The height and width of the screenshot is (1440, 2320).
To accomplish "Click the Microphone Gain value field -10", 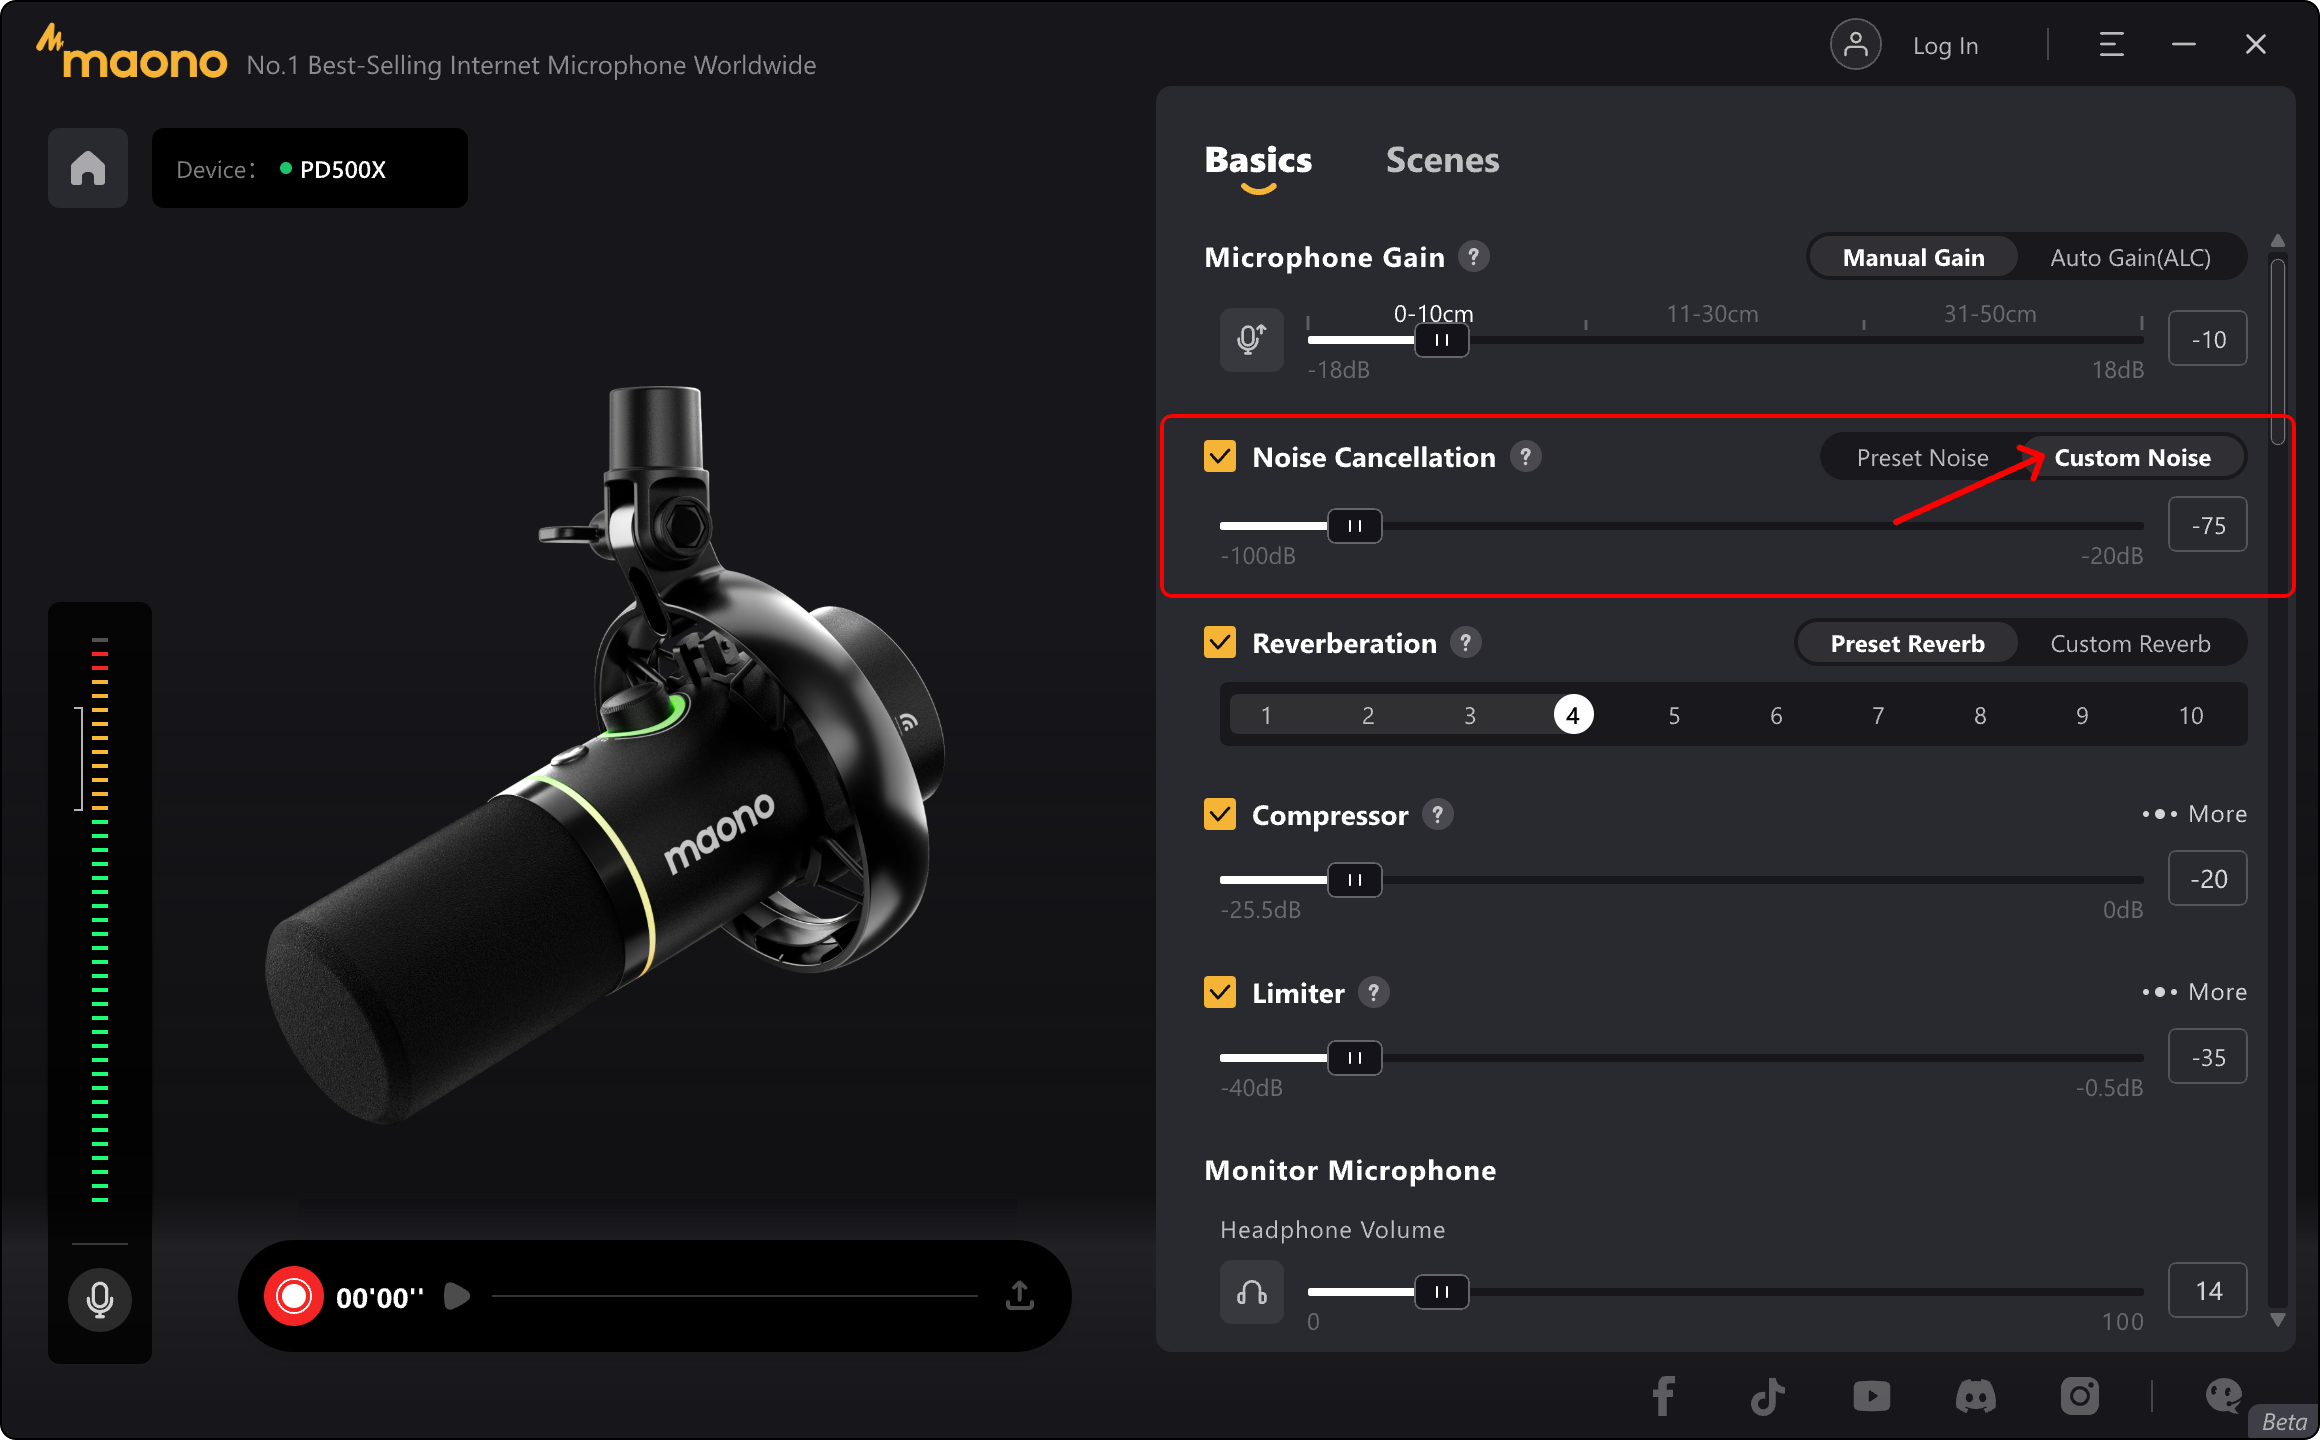I will pyautogui.click(x=2208, y=339).
